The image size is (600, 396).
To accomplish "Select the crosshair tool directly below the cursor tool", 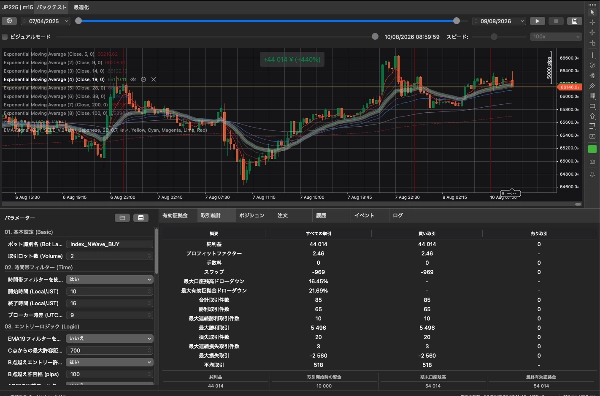I will coord(592,22).
